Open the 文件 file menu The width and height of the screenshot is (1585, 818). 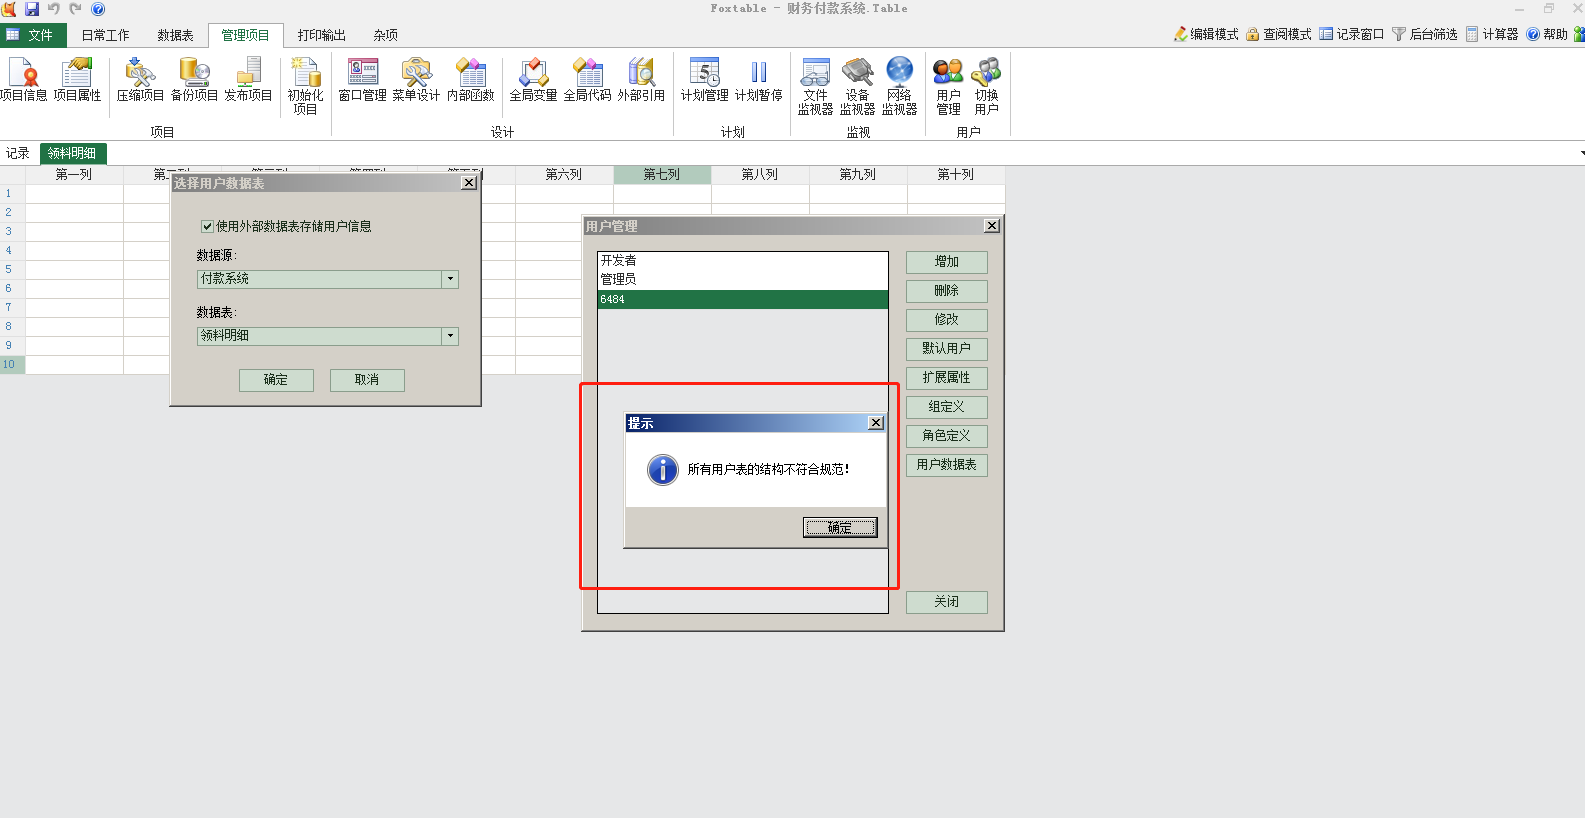pos(33,35)
